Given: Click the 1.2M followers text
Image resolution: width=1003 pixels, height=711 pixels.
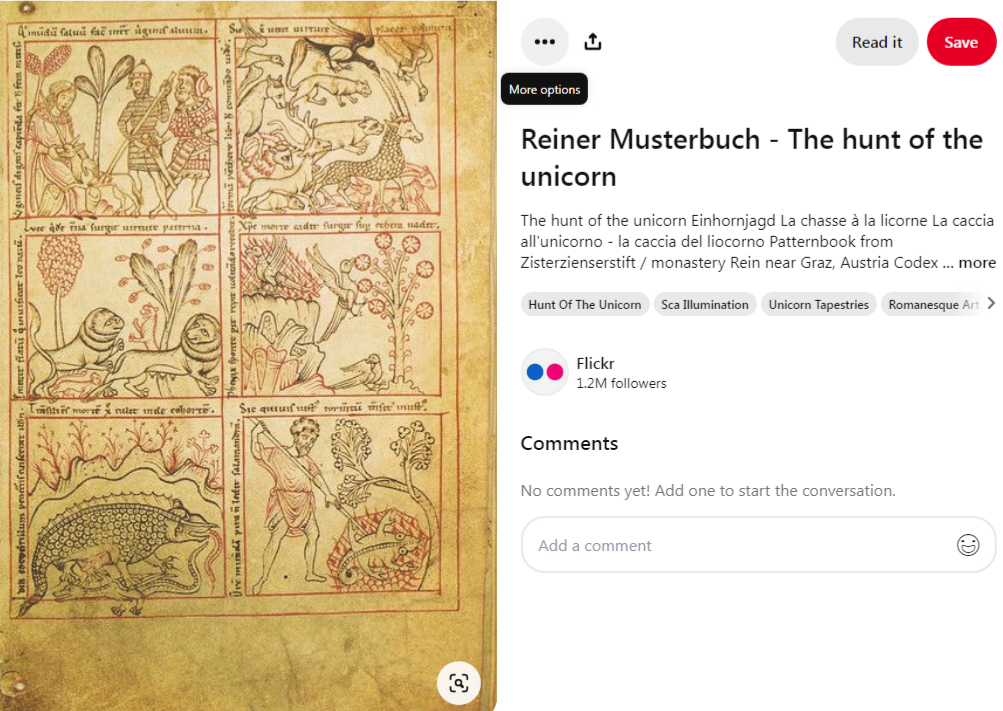Looking at the screenshot, I should [621, 383].
